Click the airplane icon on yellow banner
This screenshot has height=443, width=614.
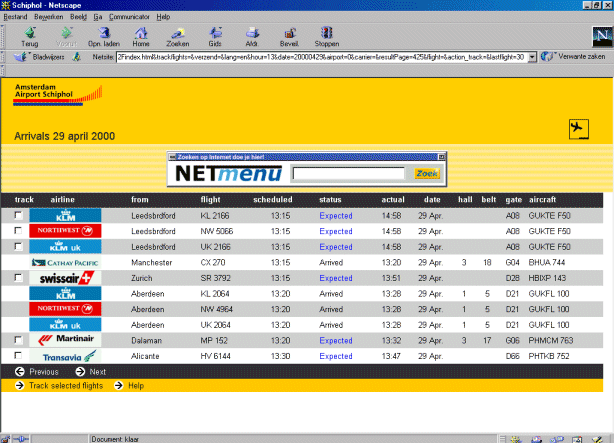tap(579, 129)
